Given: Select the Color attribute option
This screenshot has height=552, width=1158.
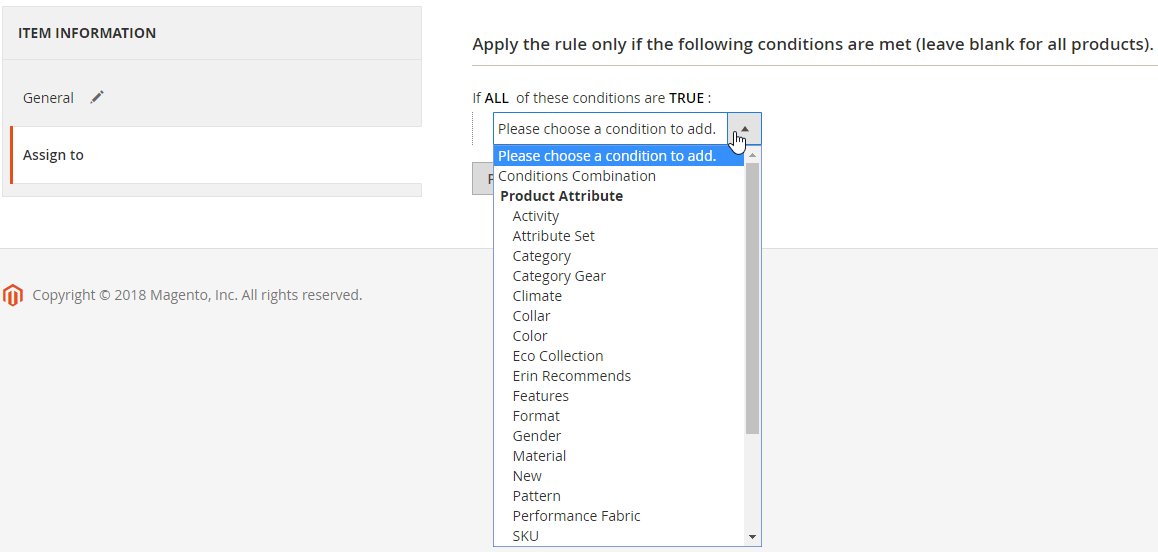Looking at the screenshot, I should [x=530, y=336].
